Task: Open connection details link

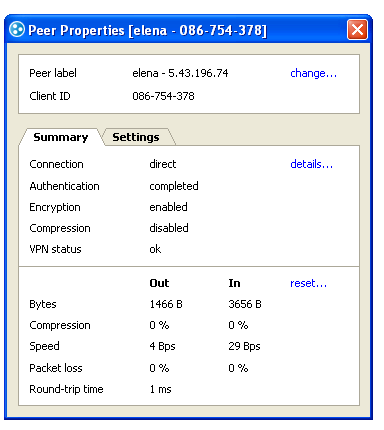Action: [x=311, y=164]
